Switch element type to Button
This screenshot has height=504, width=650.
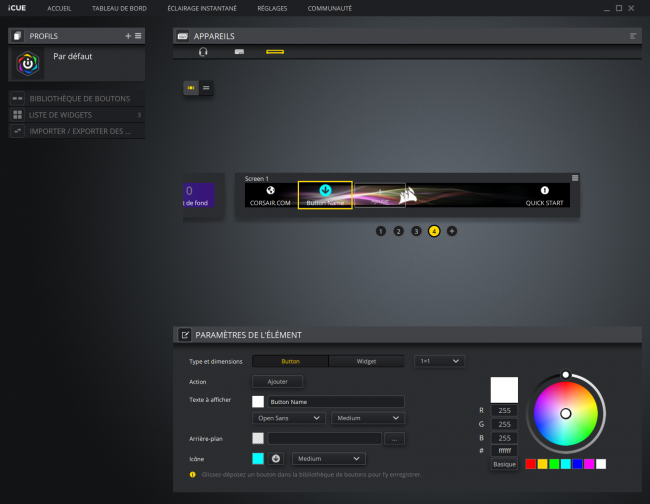[290, 361]
